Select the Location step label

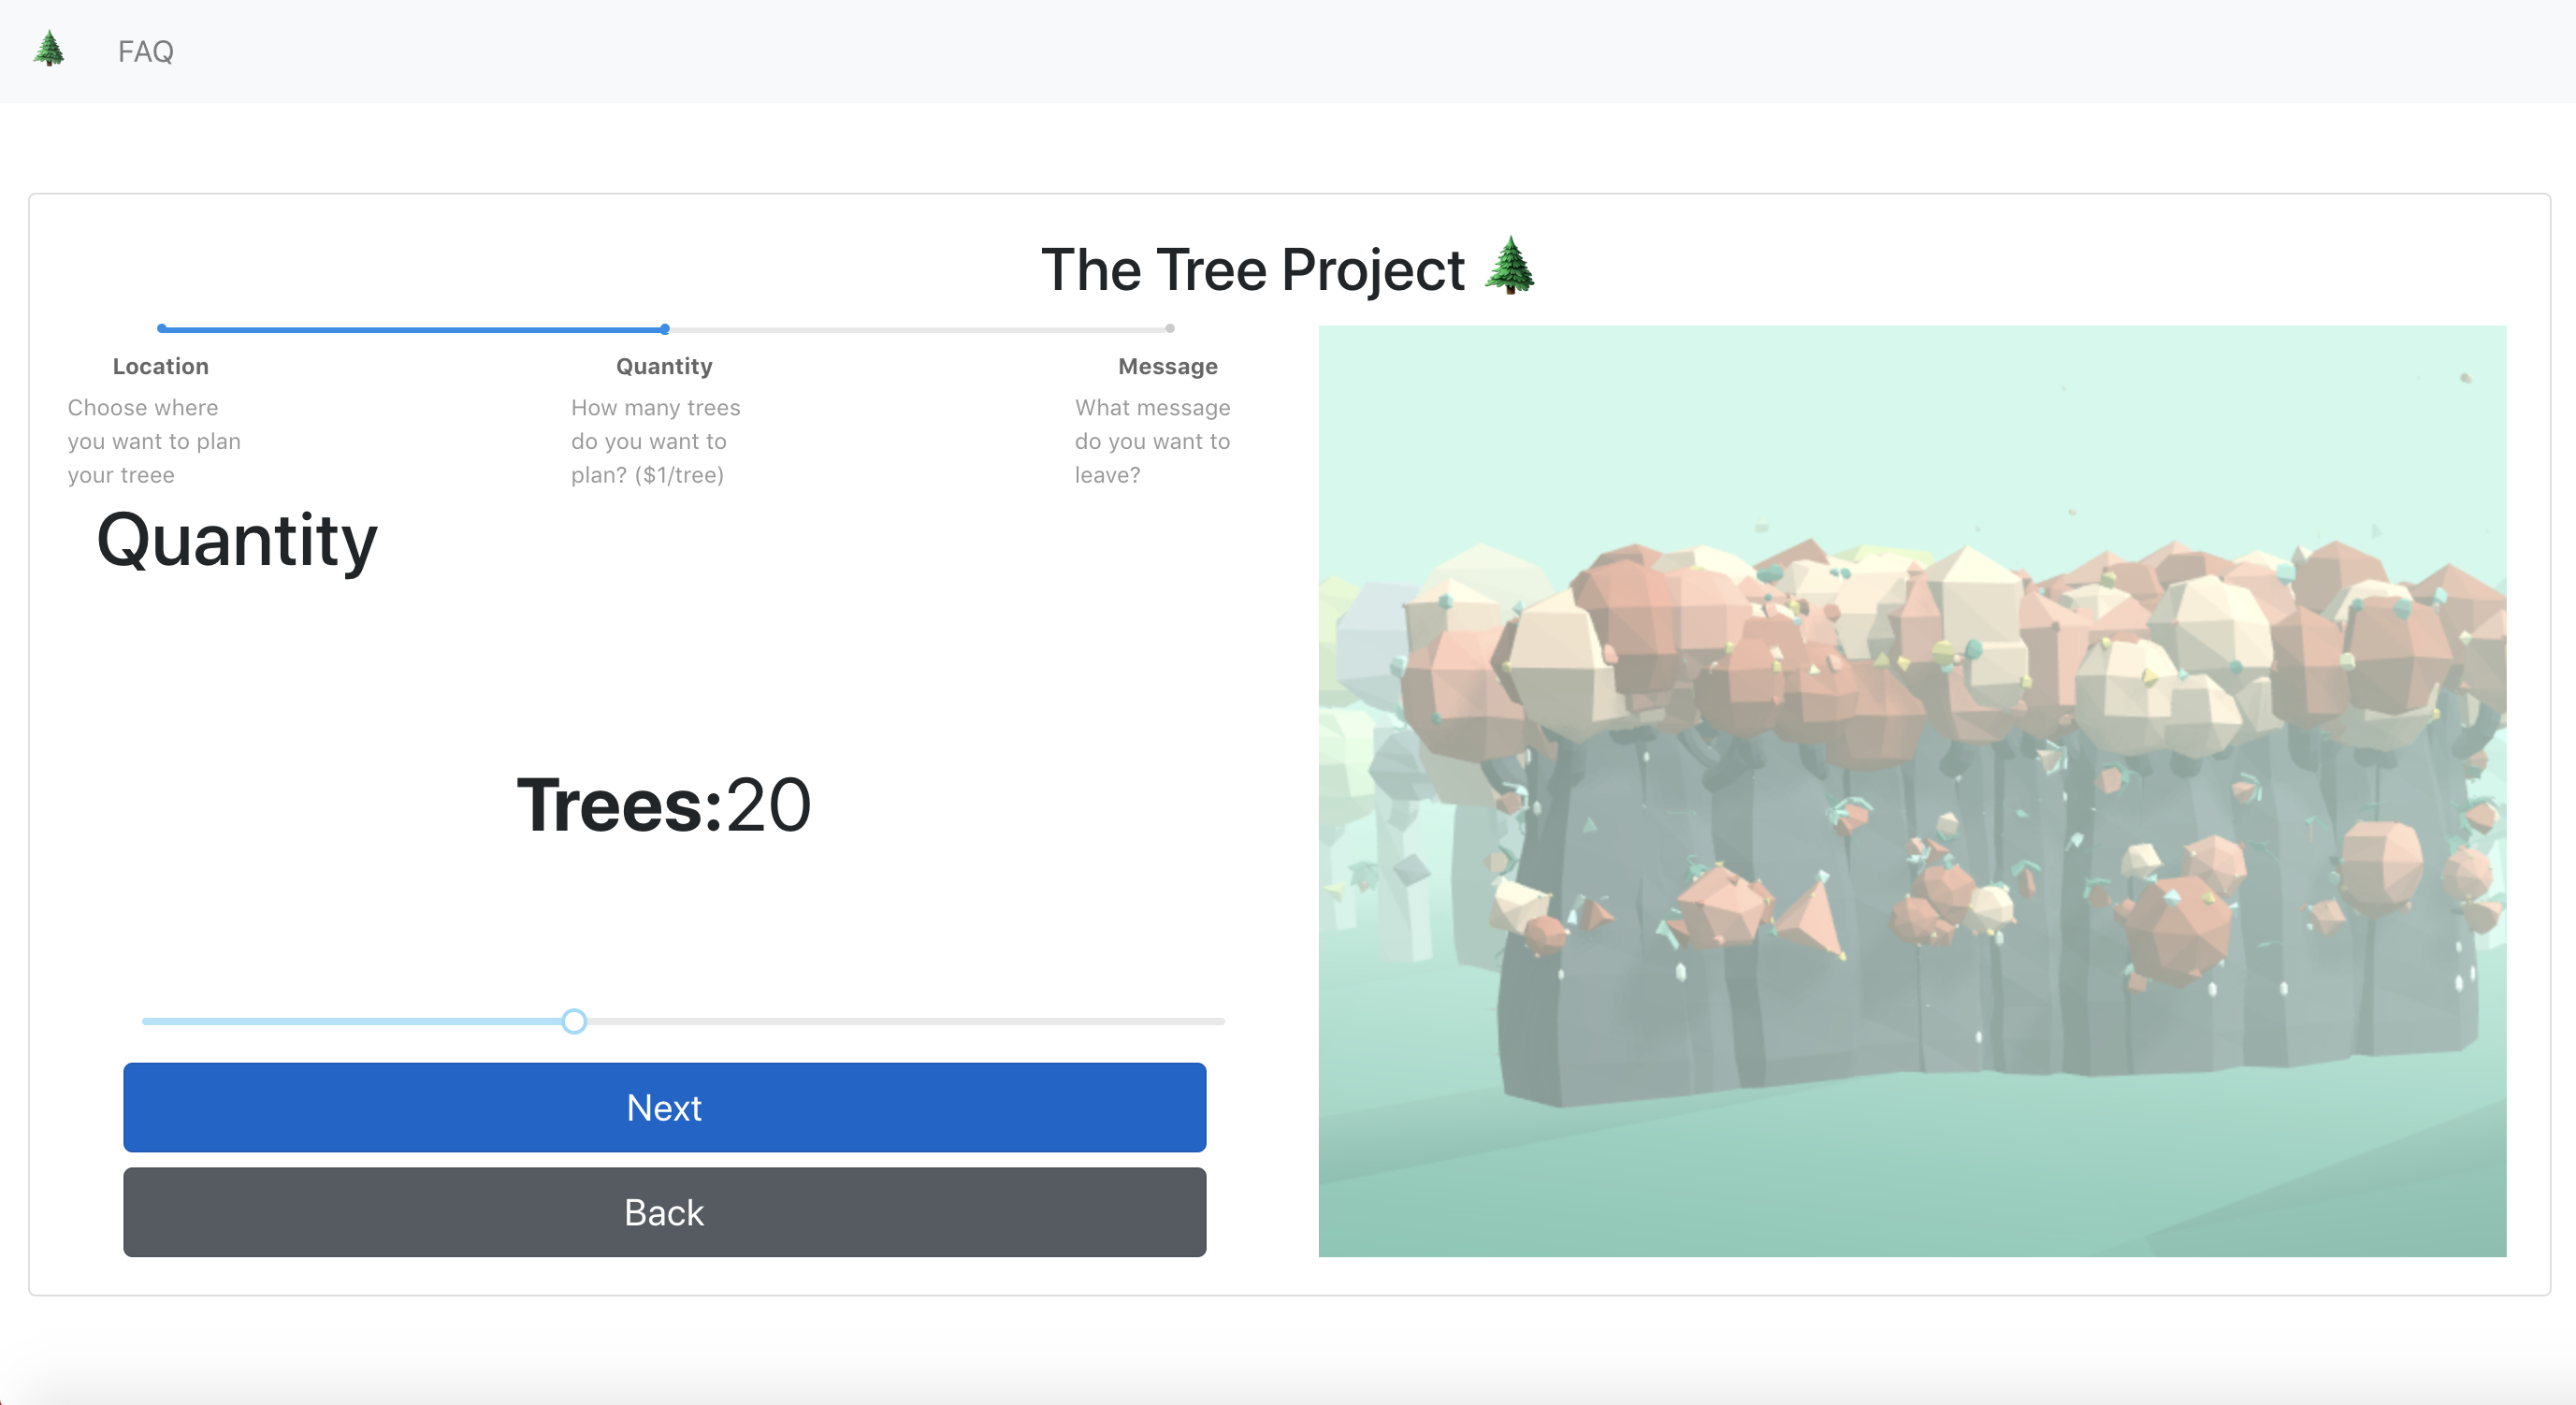click(160, 366)
